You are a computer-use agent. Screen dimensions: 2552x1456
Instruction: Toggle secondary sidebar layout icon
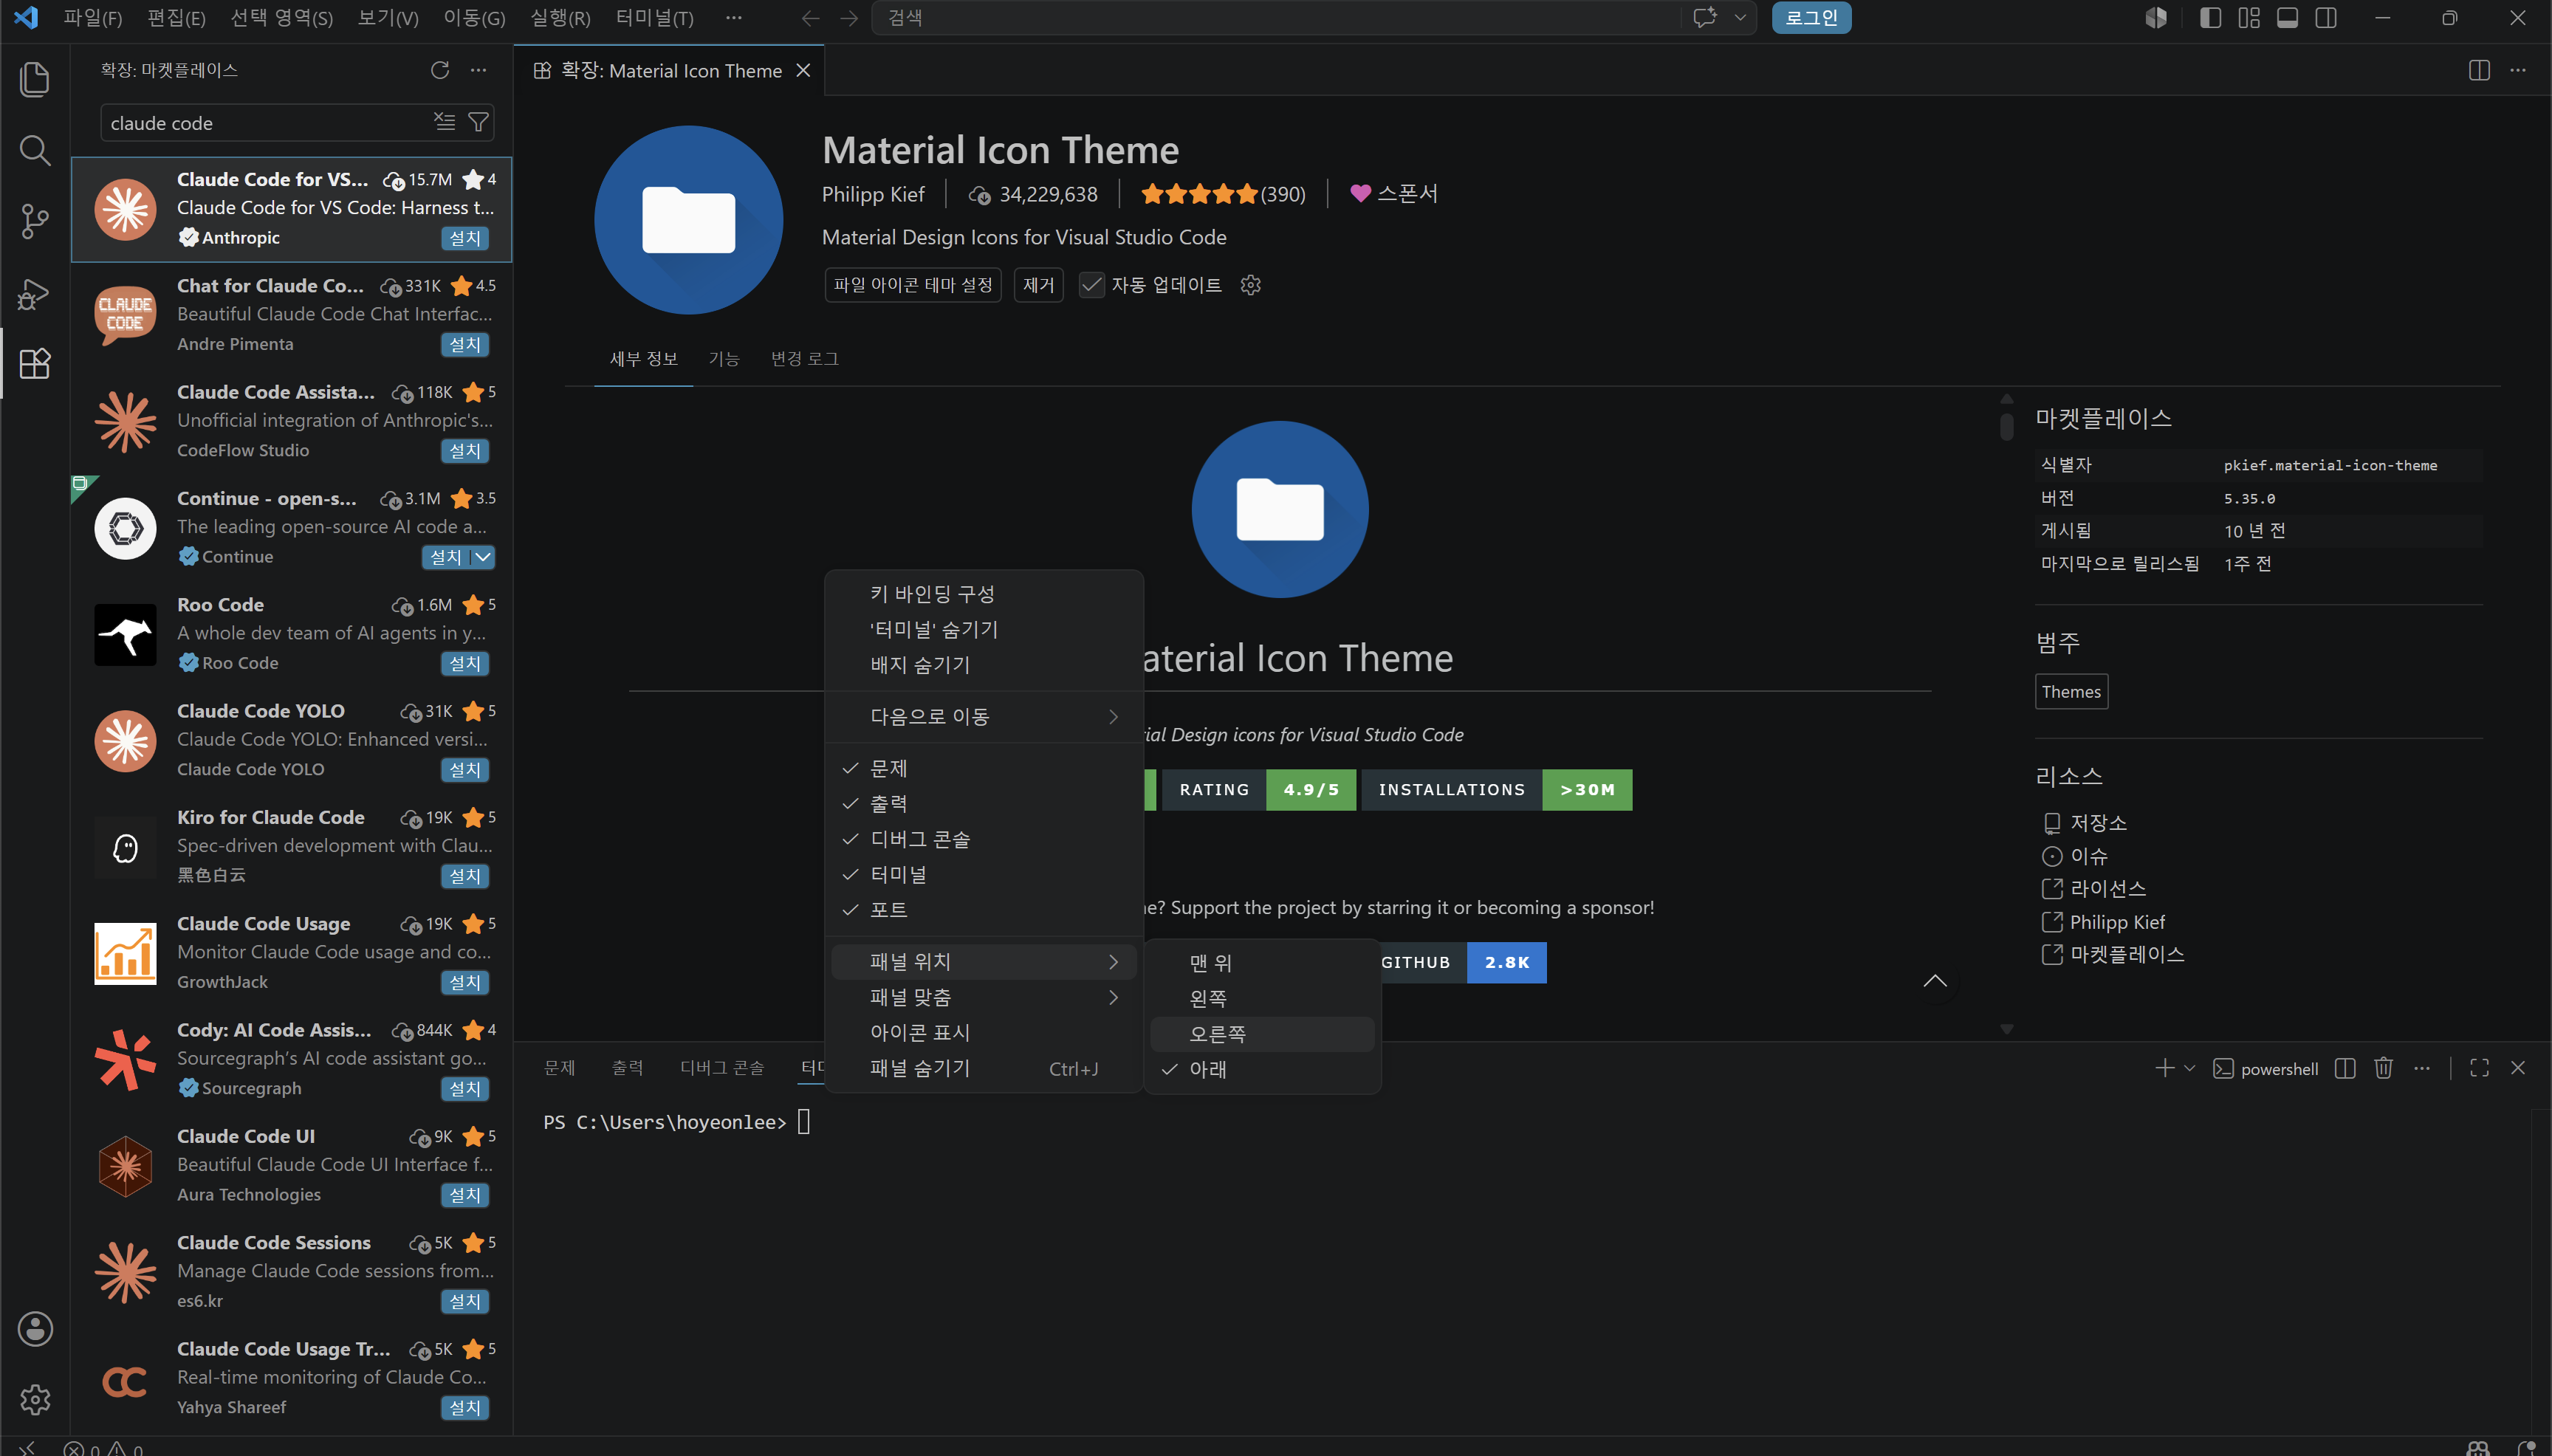[x=2326, y=18]
